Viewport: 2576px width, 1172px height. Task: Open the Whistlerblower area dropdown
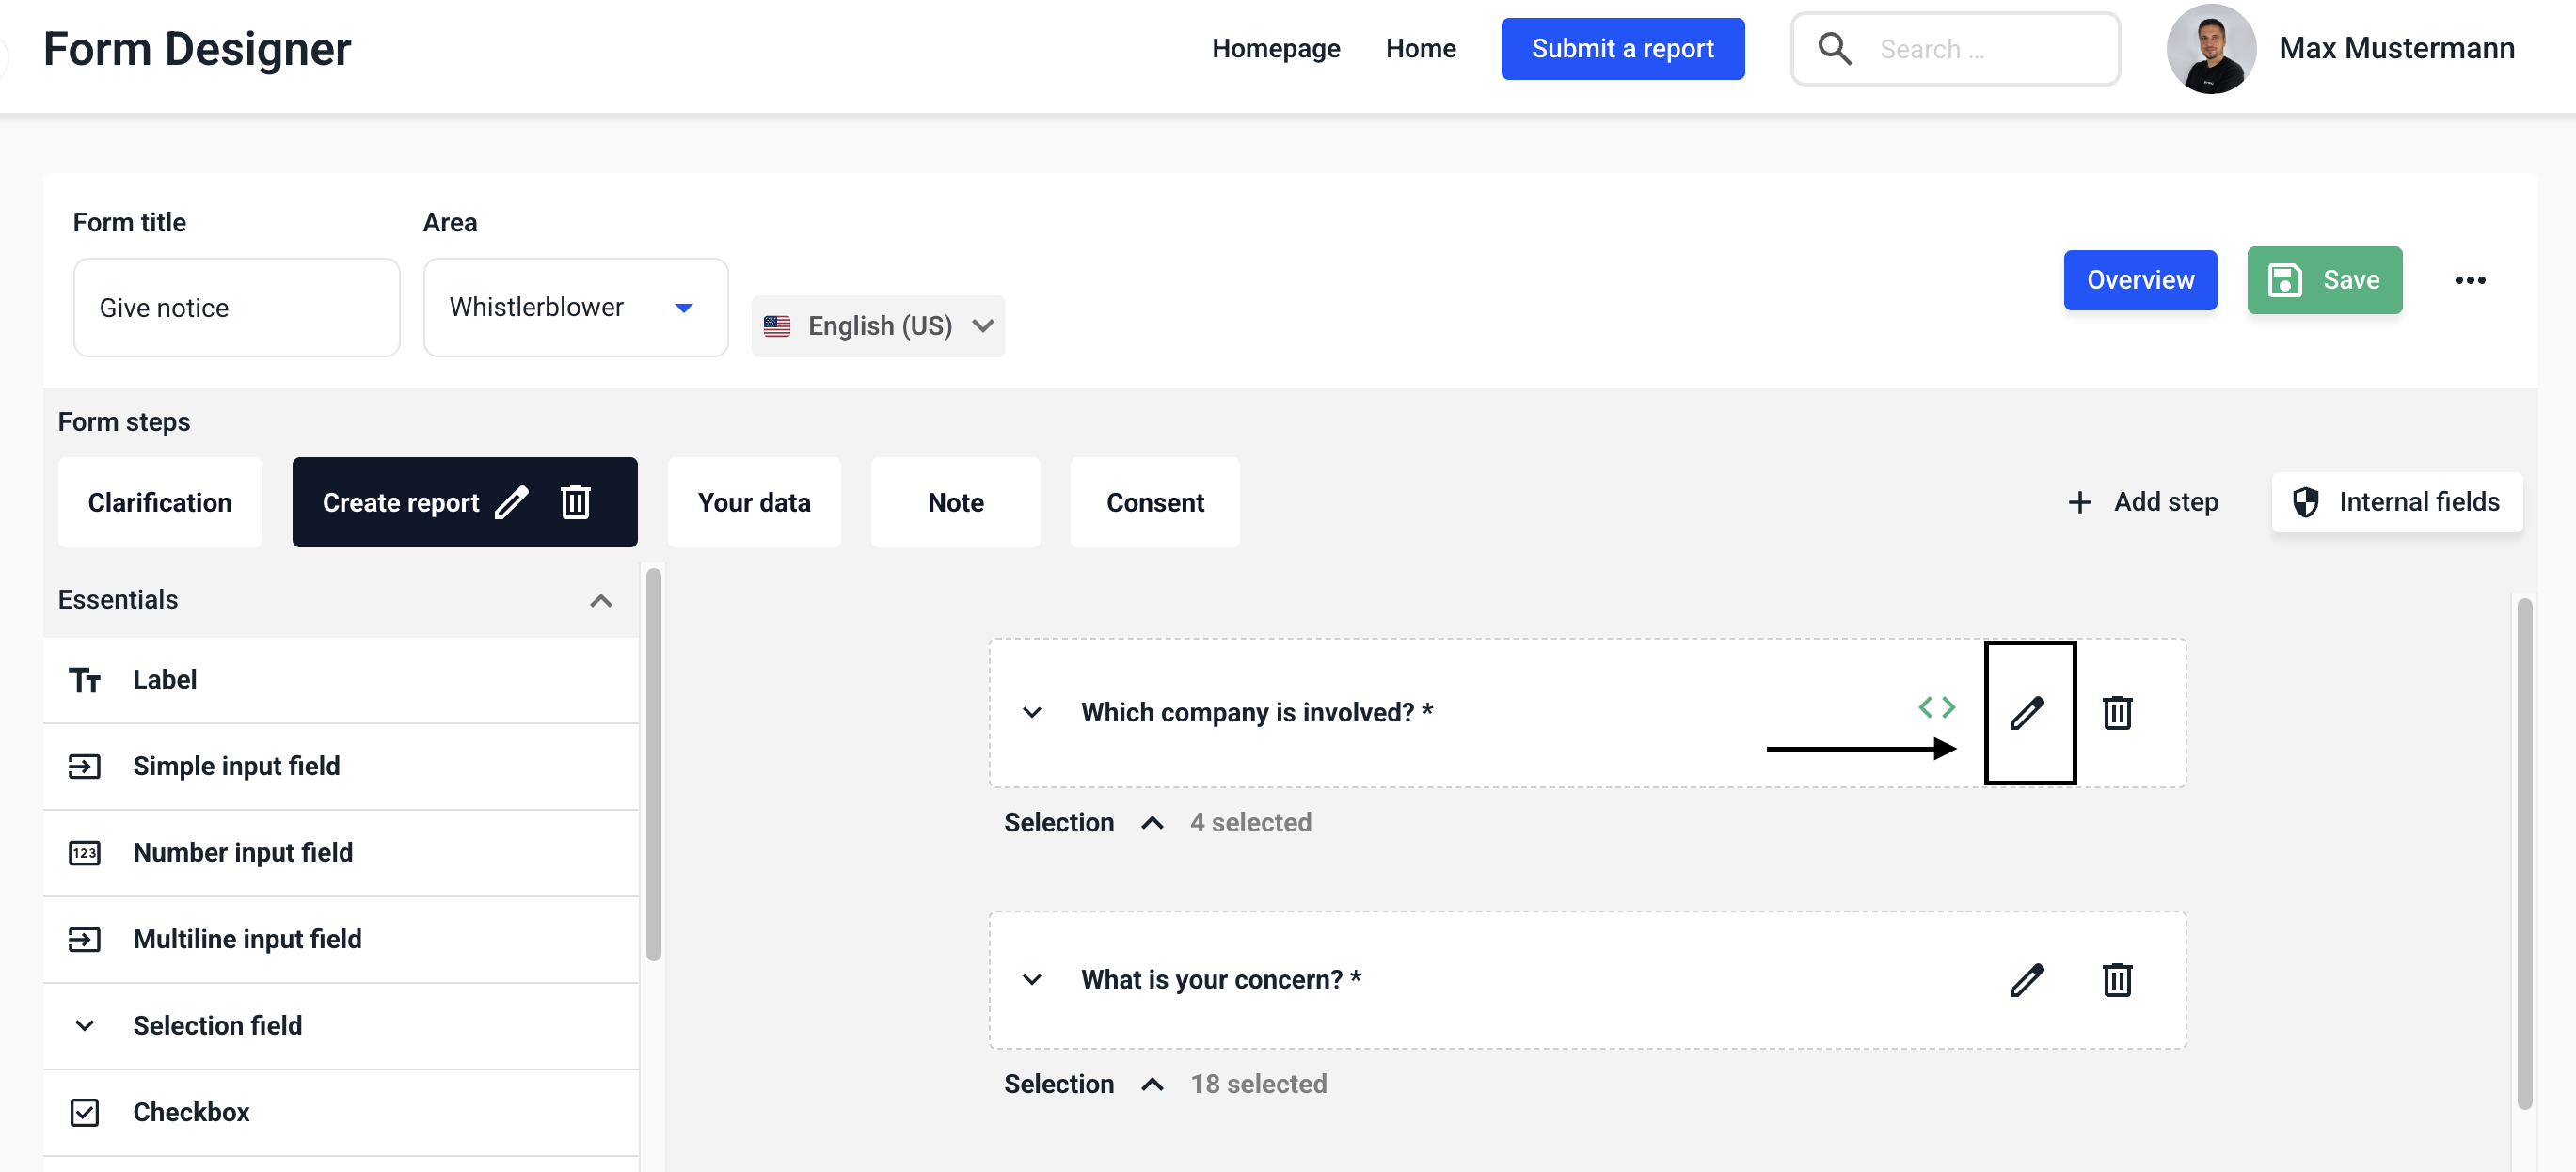(x=575, y=307)
